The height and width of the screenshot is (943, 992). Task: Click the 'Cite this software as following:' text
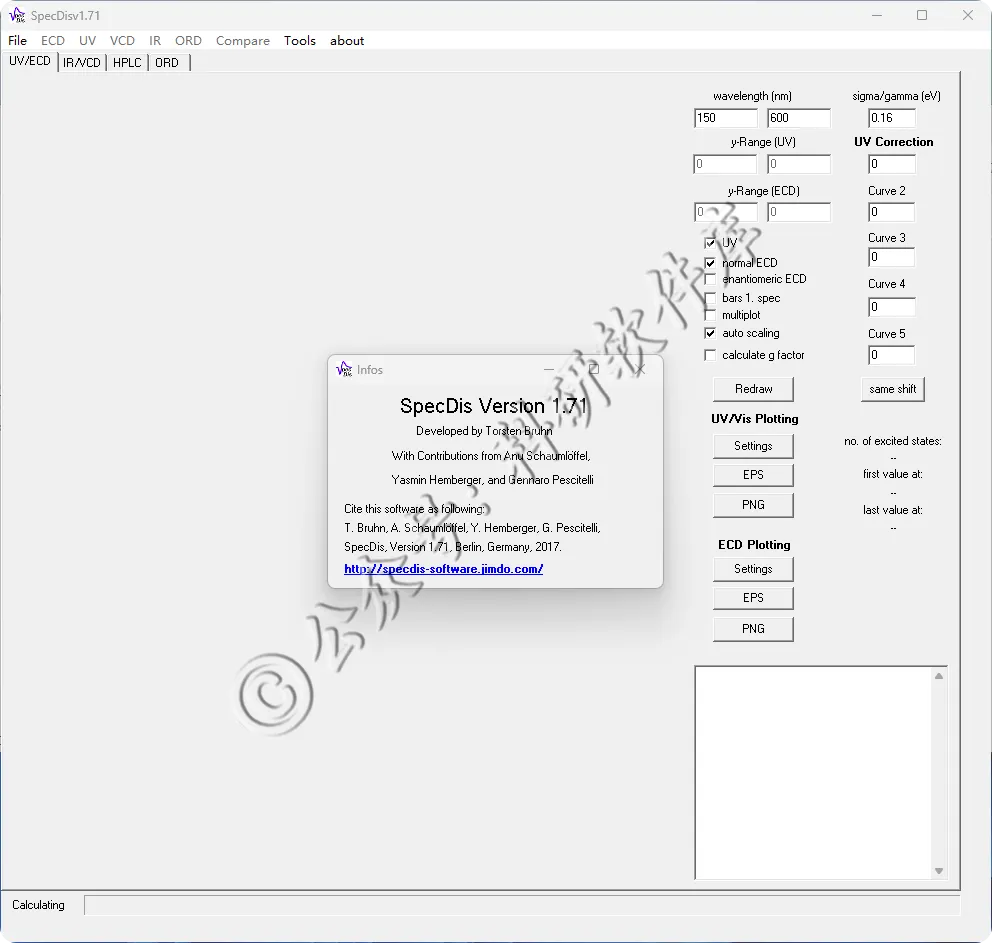pyautogui.click(x=414, y=509)
